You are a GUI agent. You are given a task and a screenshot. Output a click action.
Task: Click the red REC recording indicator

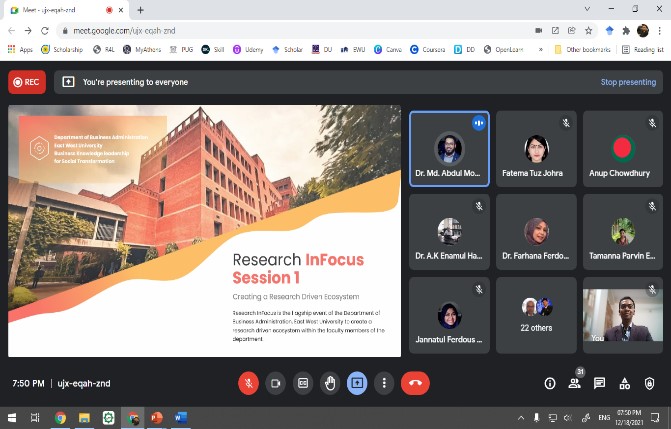27,82
